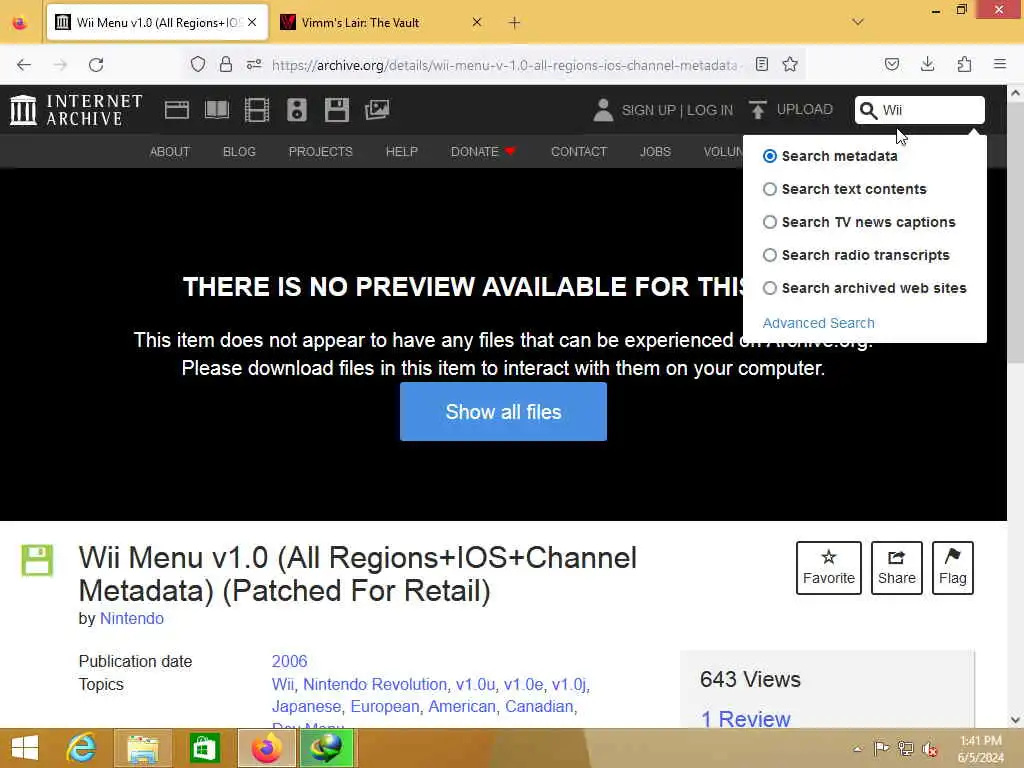Open the DONATE menu item
This screenshot has width=1024, height=768.
pos(483,152)
